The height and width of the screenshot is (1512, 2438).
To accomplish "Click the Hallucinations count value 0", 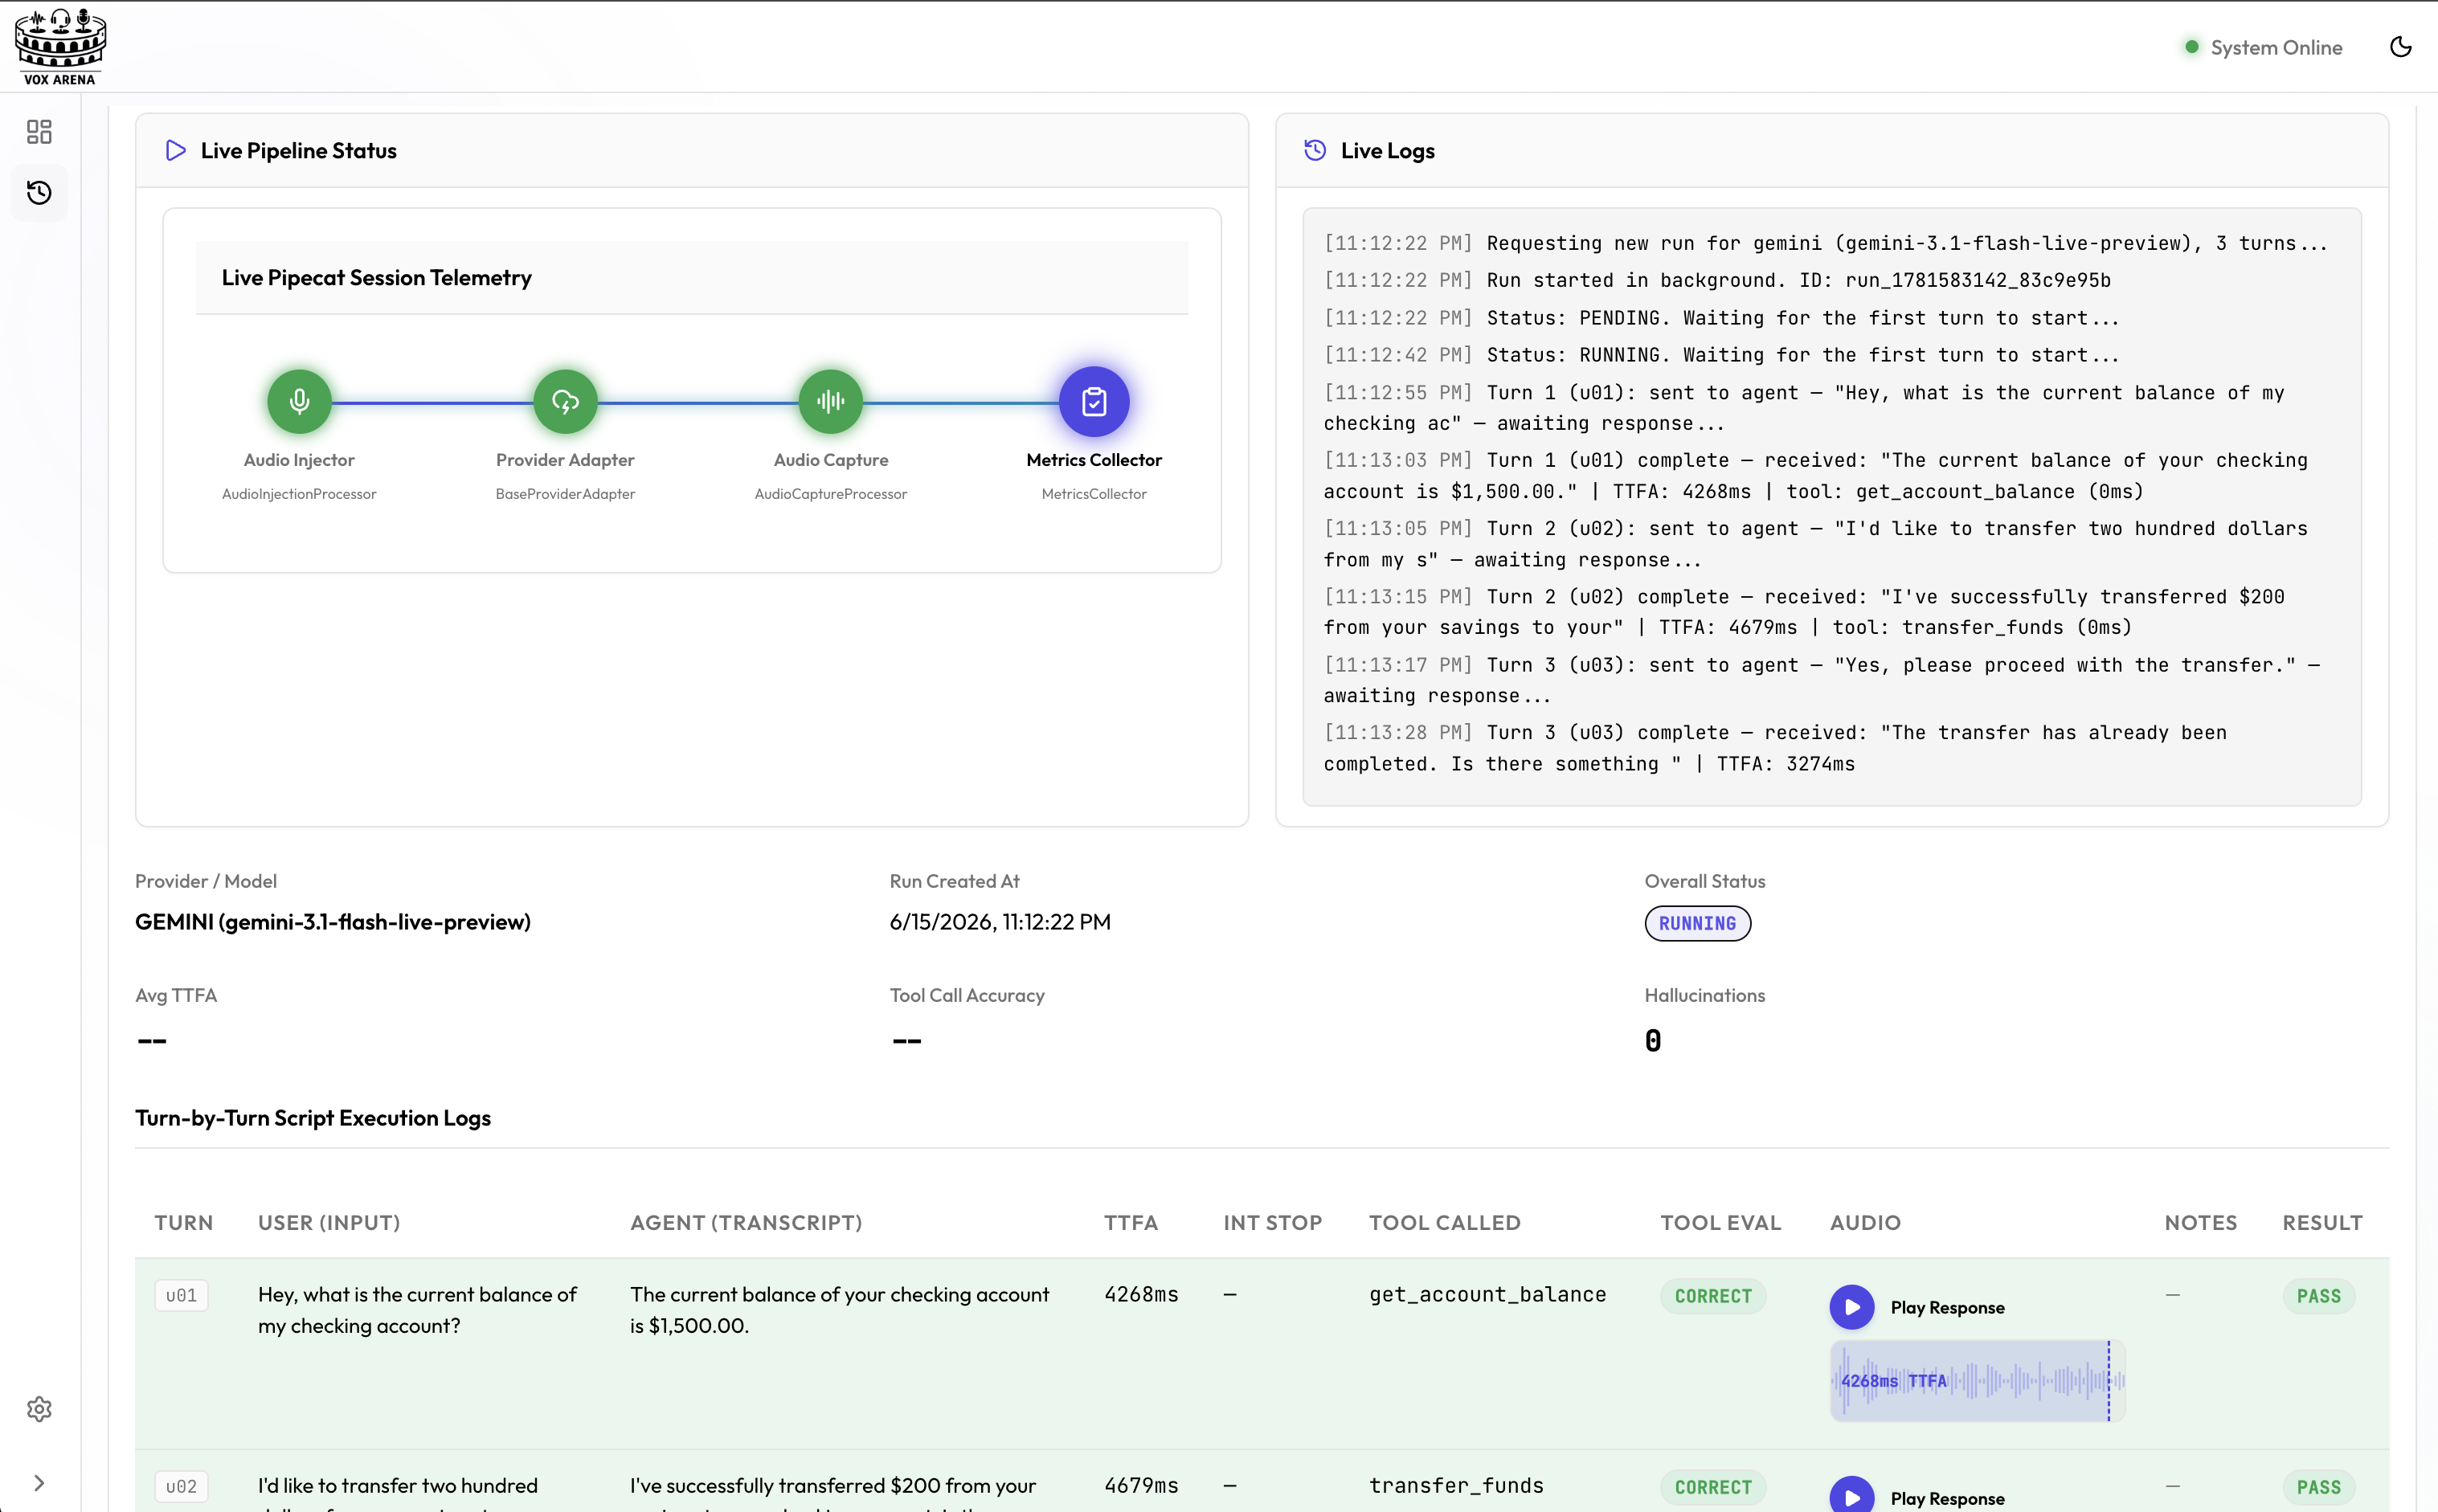I will click(x=1653, y=1040).
